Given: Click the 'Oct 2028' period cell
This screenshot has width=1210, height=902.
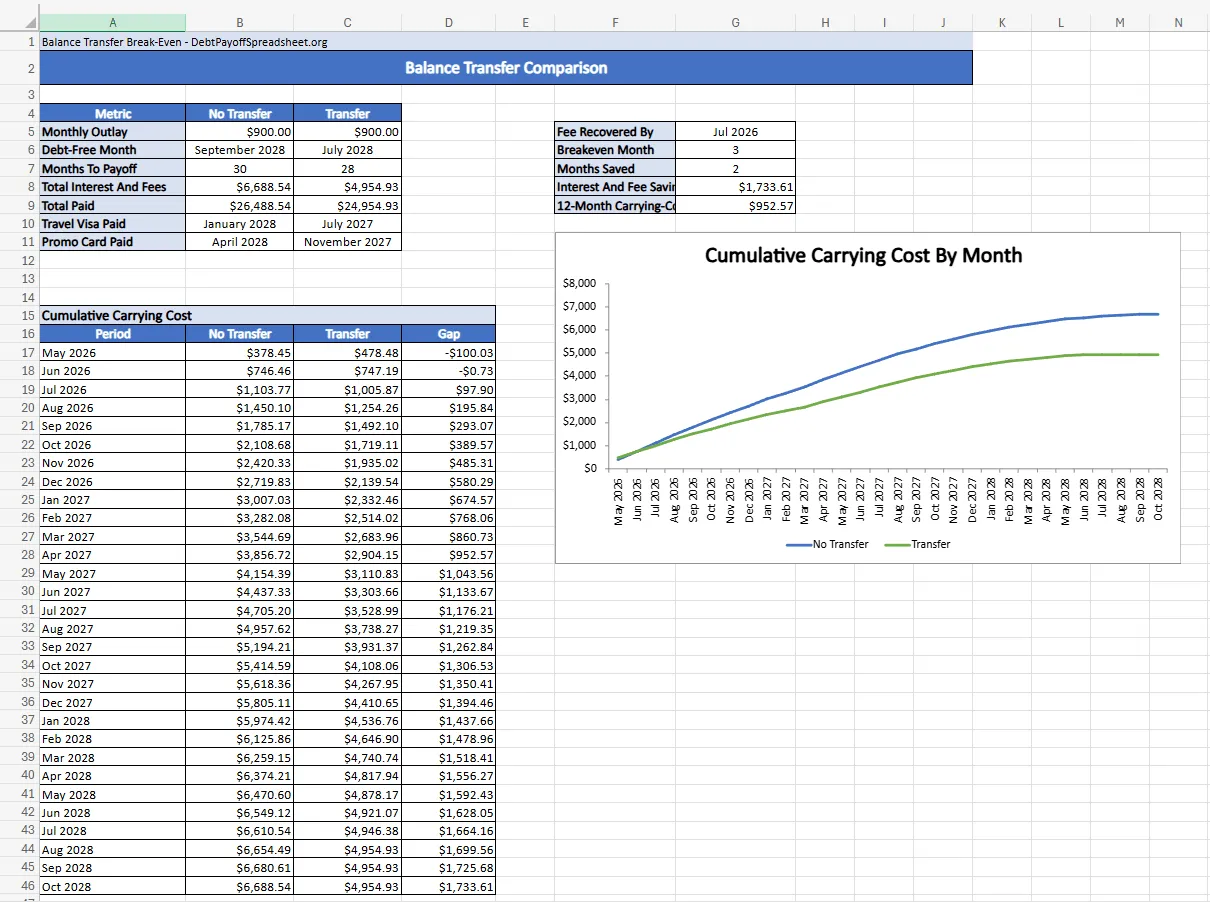Looking at the screenshot, I should click(112, 887).
